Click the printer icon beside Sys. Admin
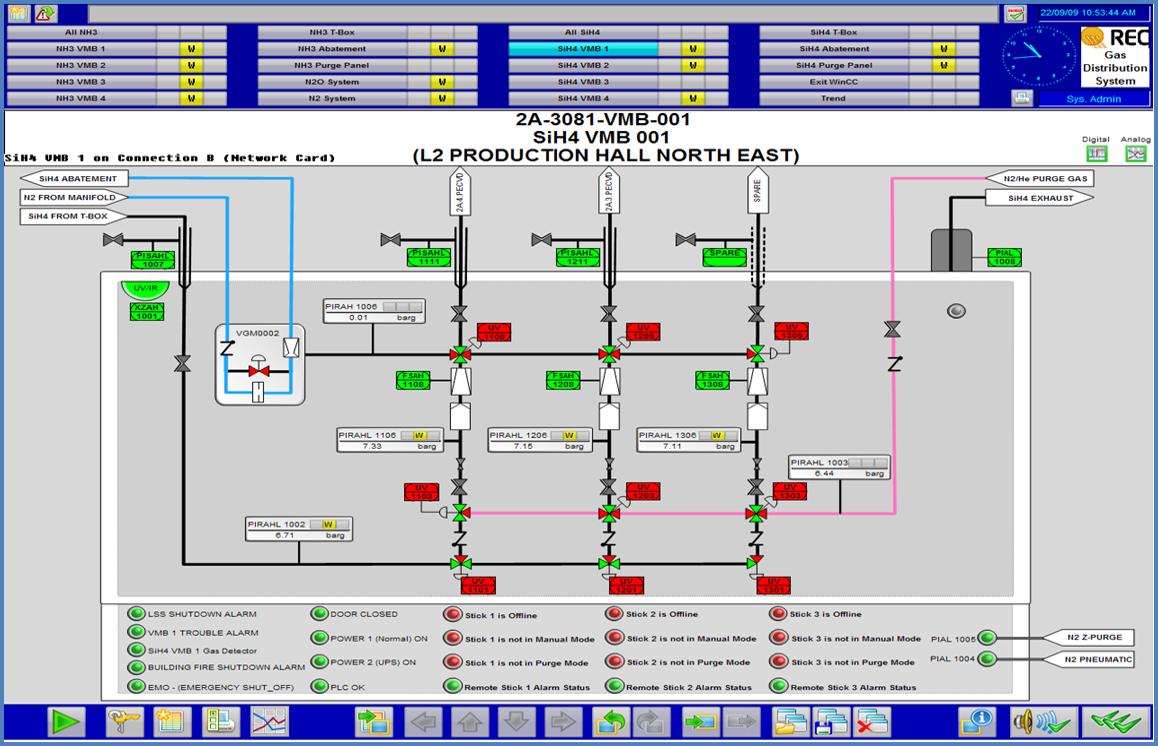Viewport: 1158px width, 746px height. pos(1021,98)
